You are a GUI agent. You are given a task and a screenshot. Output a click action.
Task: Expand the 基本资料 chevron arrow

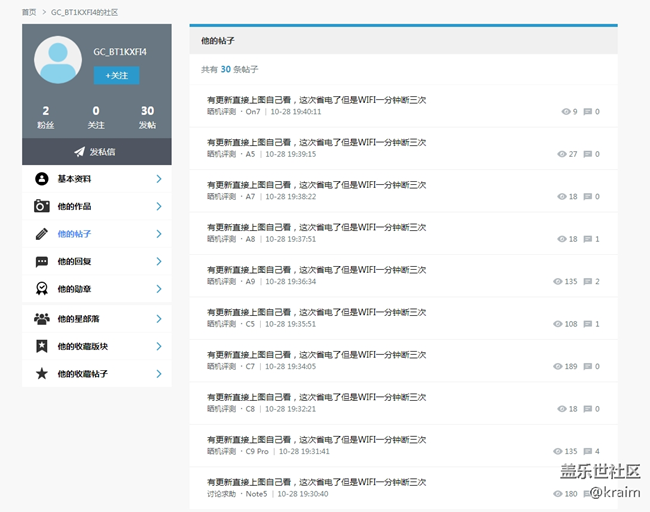click(x=159, y=179)
